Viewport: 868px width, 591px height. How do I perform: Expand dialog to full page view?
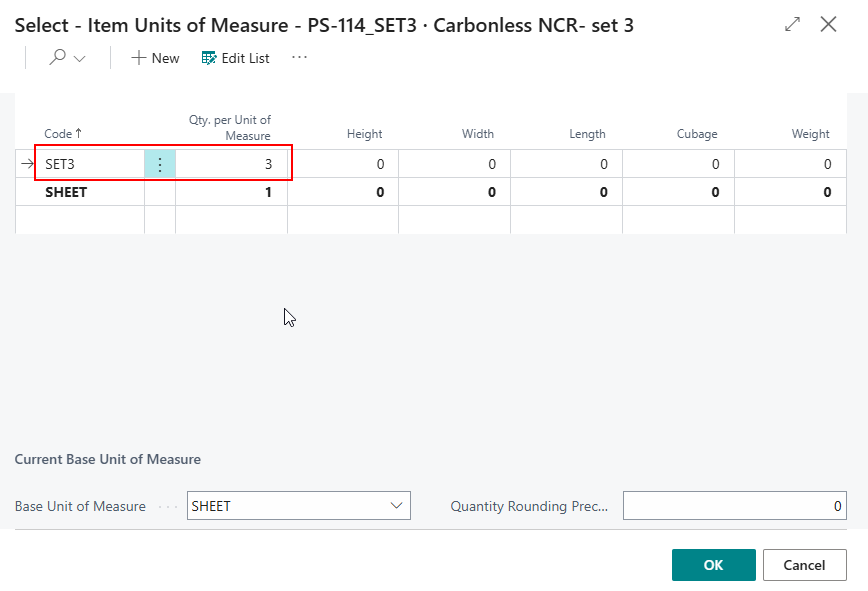792,24
